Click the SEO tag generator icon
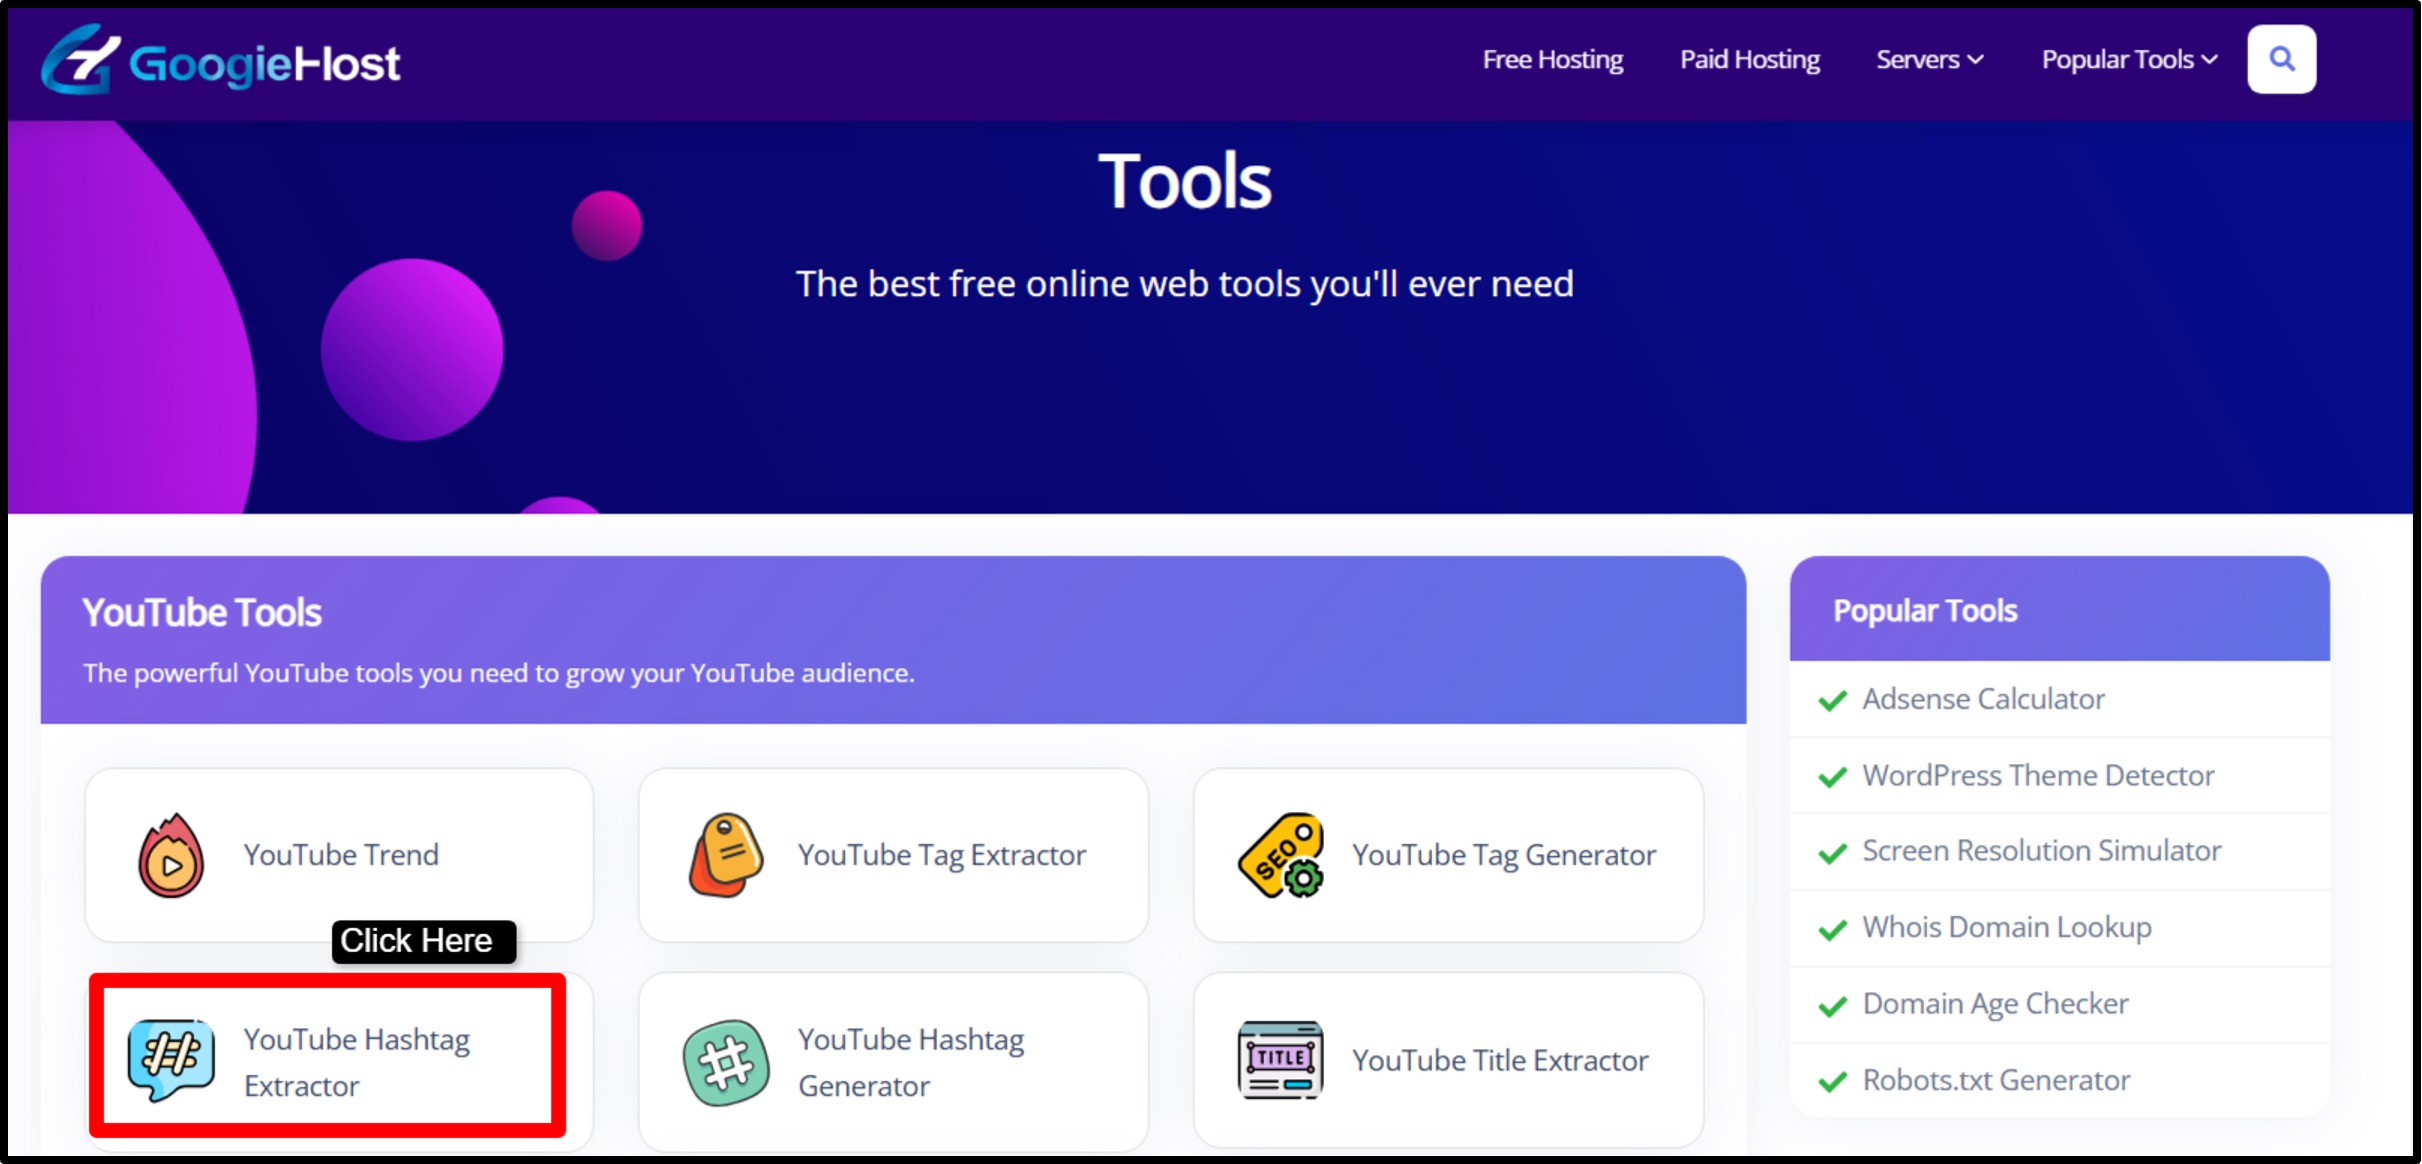The width and height of the screenshot is (2422, 1164). pos(1281,856)
